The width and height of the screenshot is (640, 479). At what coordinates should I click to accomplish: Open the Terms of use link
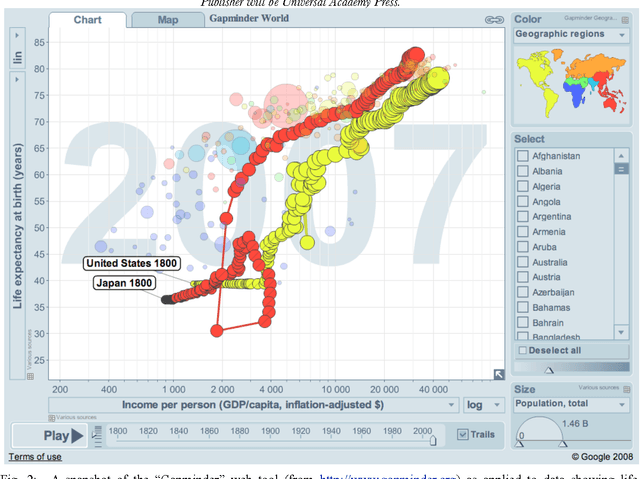(34, 456)
